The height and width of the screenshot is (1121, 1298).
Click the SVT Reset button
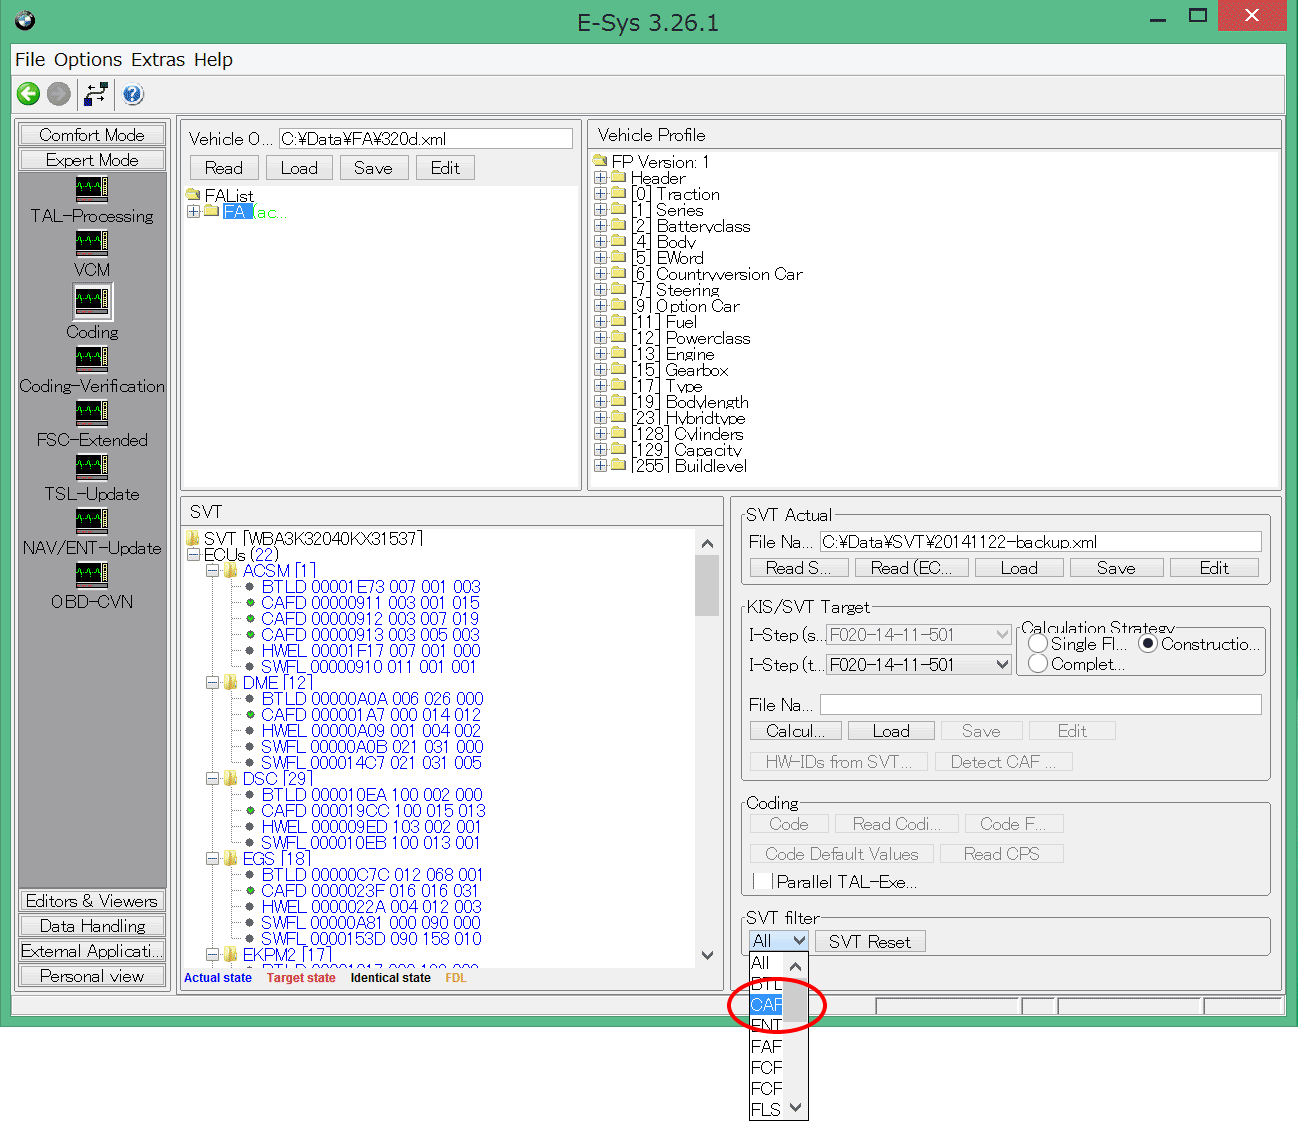(x=870, y=941)
